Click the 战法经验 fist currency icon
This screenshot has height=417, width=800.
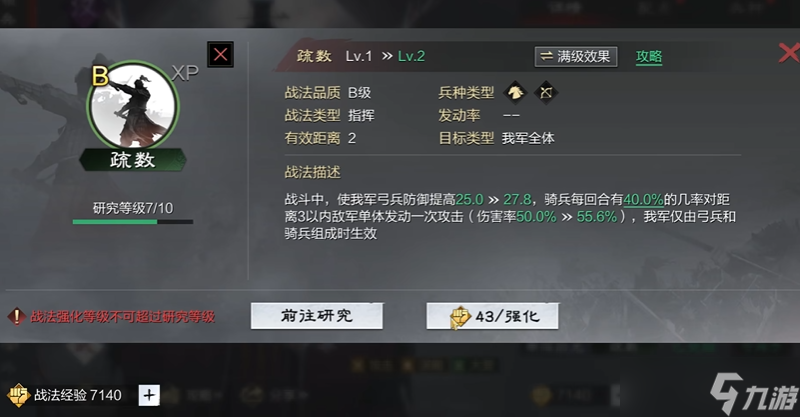coord(18,395)
